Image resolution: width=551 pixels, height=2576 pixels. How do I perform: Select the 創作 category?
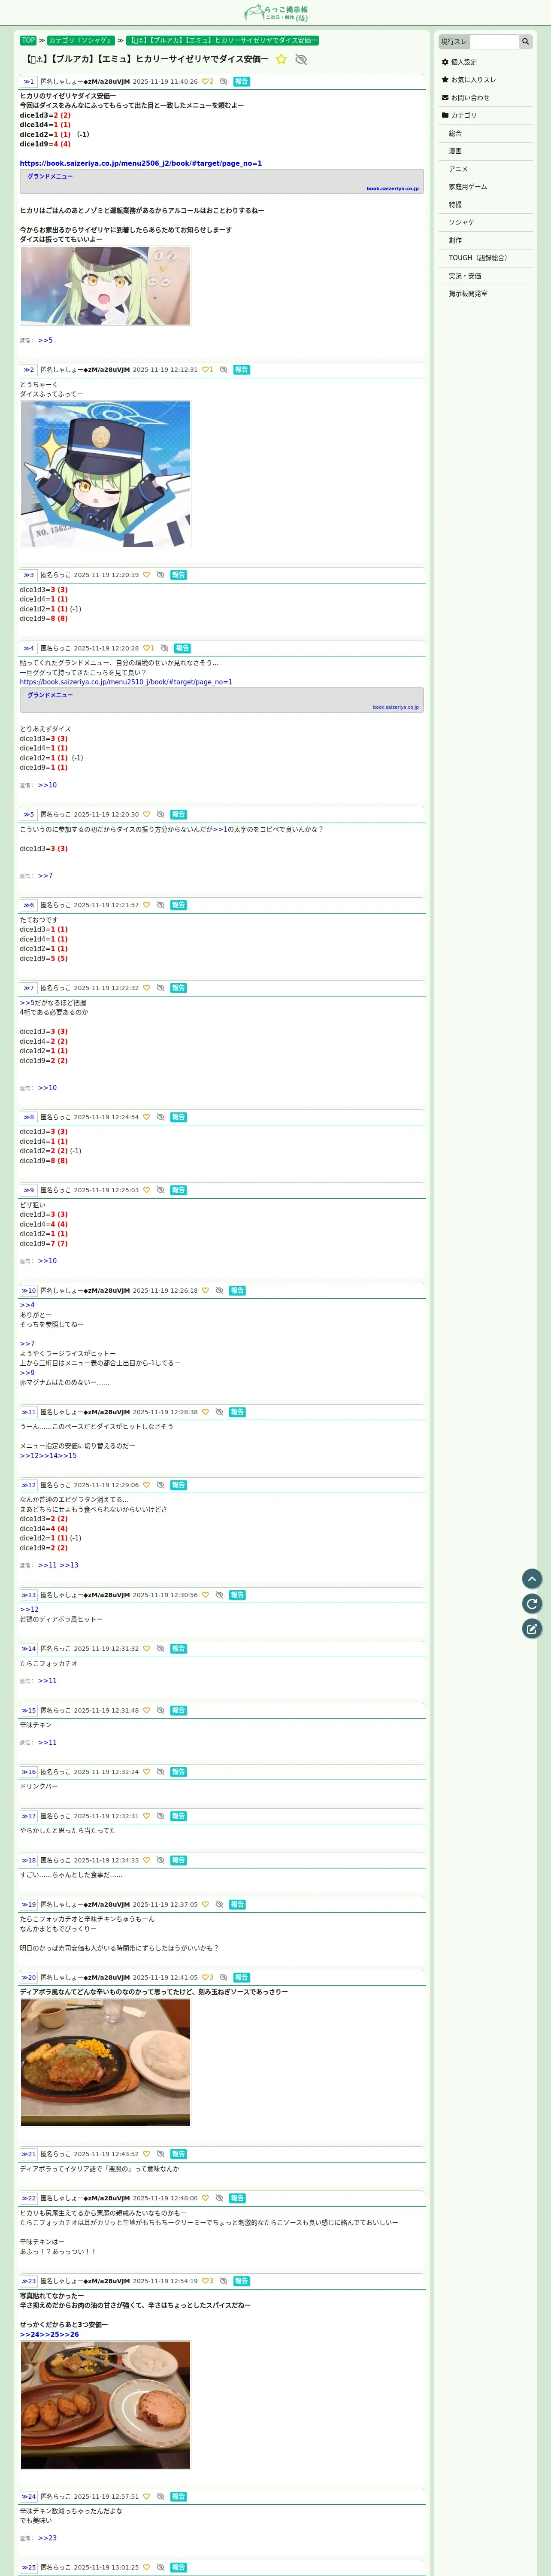(x=486, y=240)
